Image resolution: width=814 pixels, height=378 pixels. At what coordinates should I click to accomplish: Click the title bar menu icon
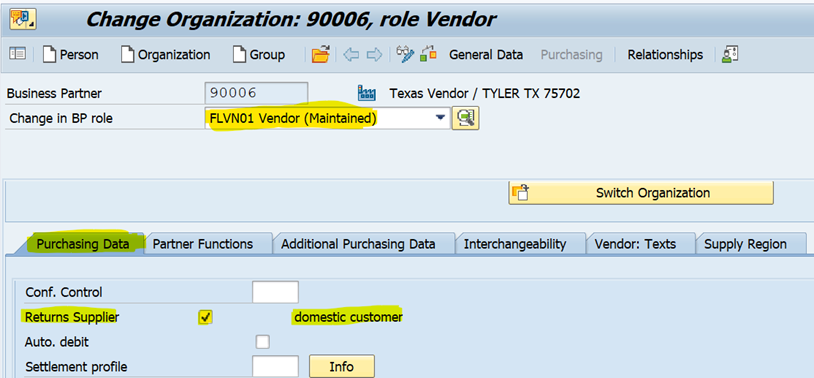[22, 19]
